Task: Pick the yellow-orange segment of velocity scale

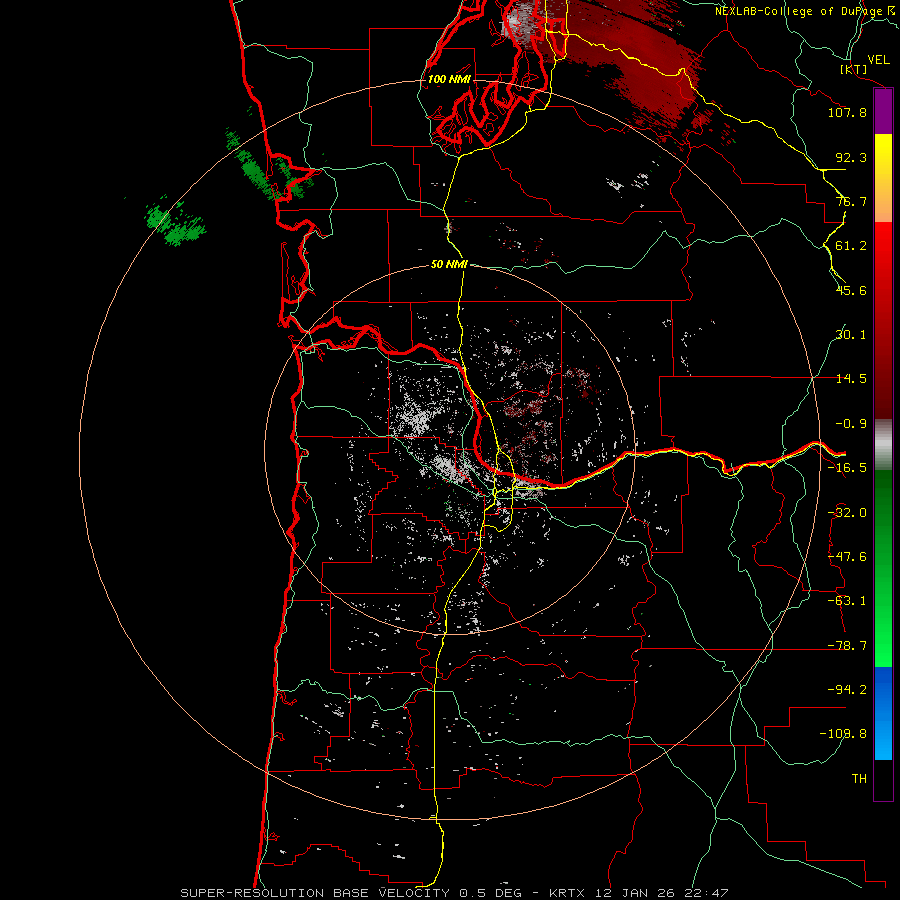Action: 883,178
